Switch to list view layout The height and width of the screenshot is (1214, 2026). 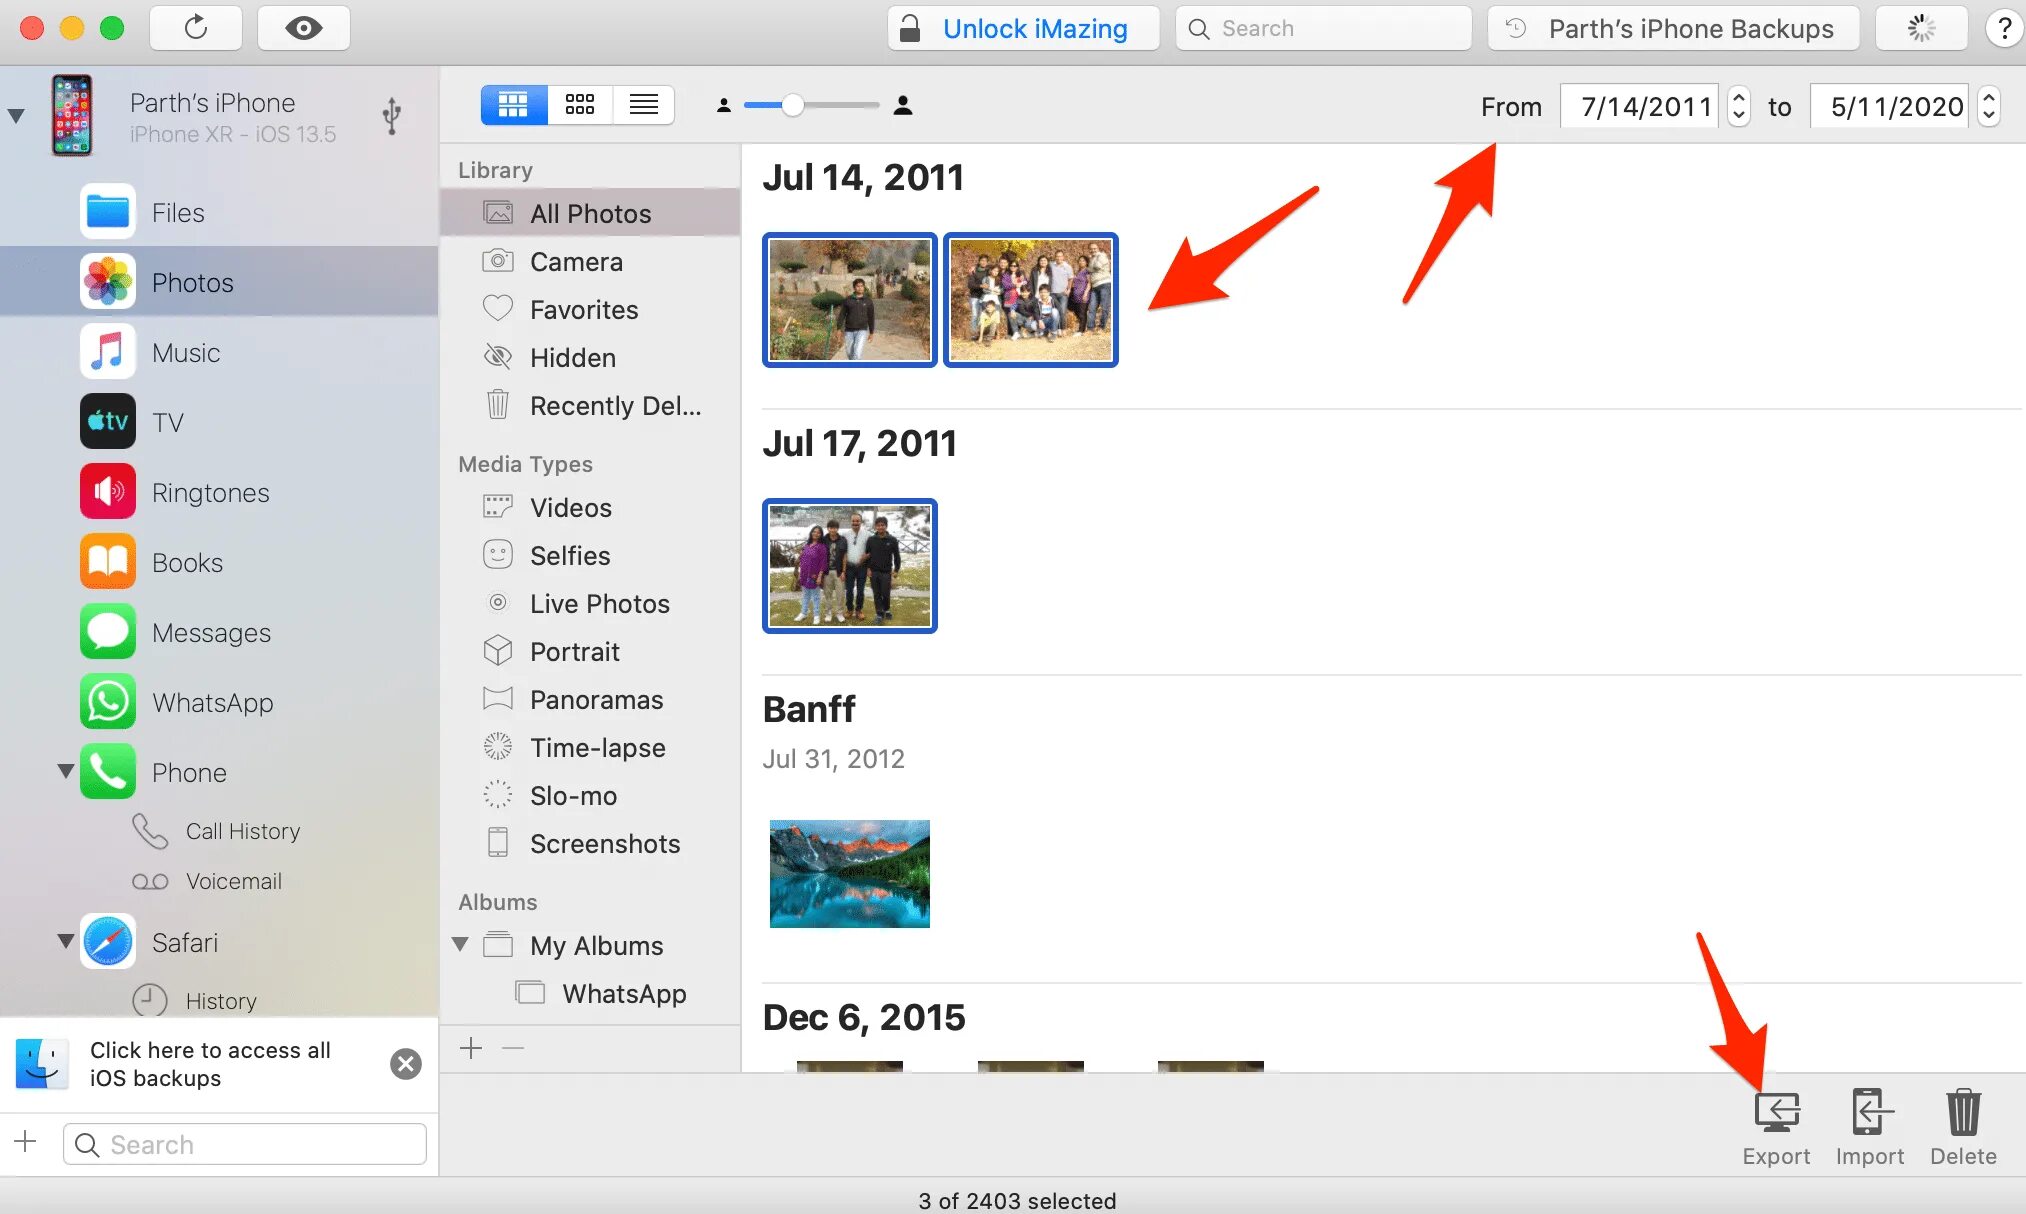point(643,106)
